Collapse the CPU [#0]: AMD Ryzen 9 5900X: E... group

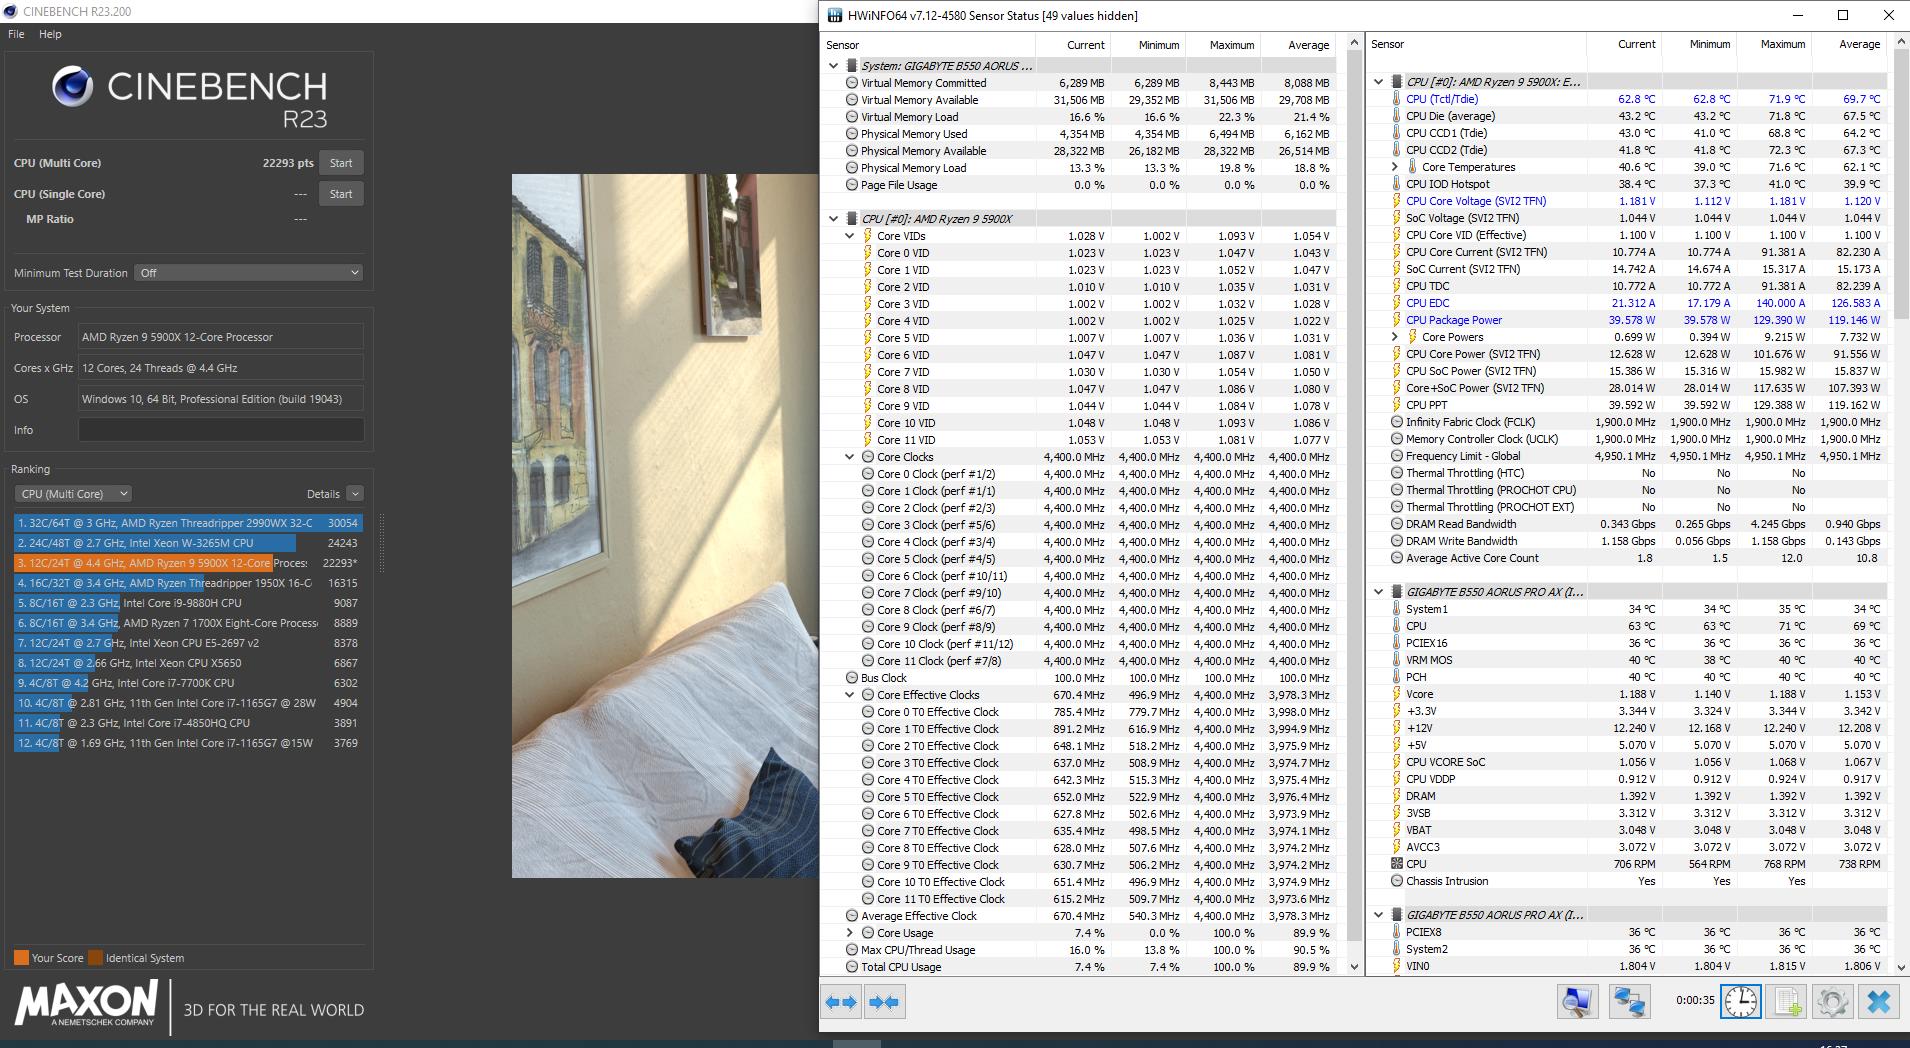1379,82
